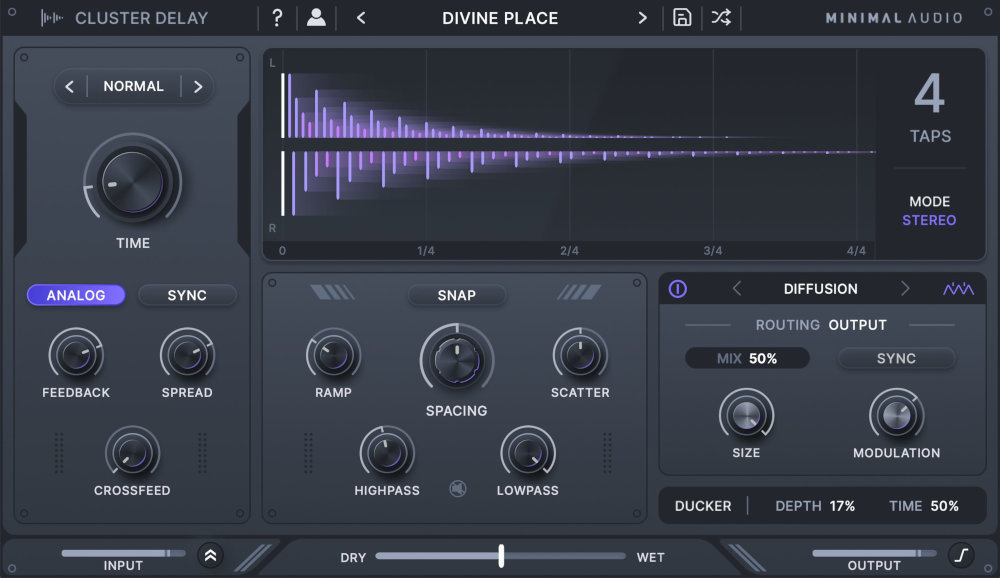The height and width of the screenshot is (578, 1000).
Task: Switch Diffusion panel to previous effect
Action: pos(737,288)
